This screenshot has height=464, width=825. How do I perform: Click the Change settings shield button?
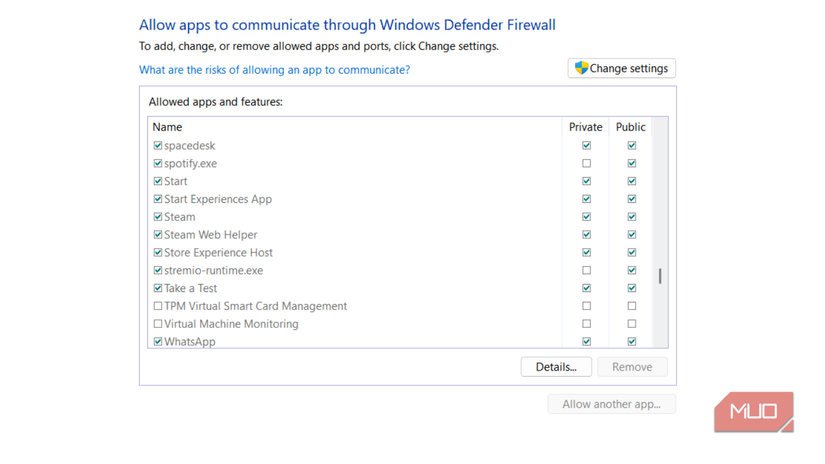(621, 68)
